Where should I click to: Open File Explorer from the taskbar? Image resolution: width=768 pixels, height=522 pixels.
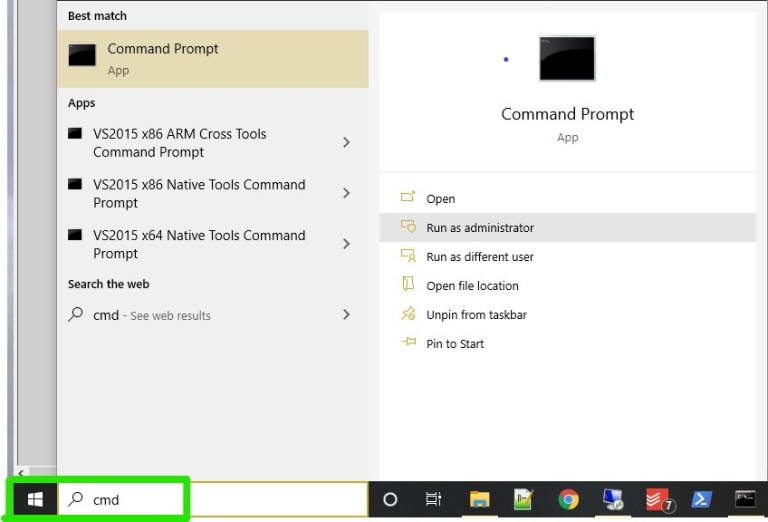tap(480, 499)
